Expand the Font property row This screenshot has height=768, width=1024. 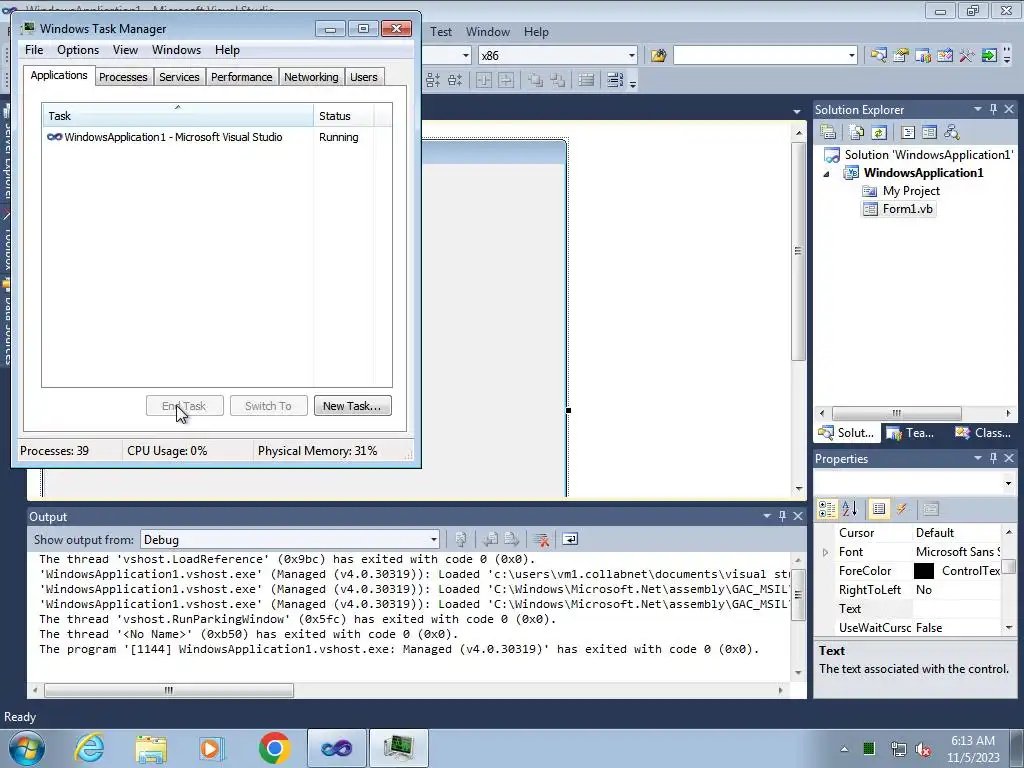point(825,552)
